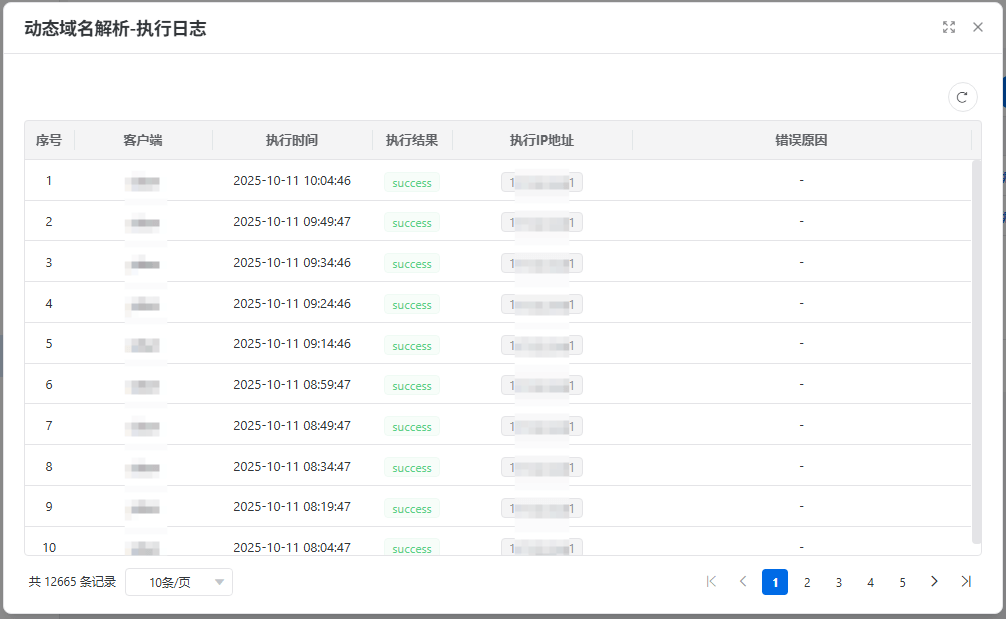Jump to the last page
1006x619 pixels.
966,582
